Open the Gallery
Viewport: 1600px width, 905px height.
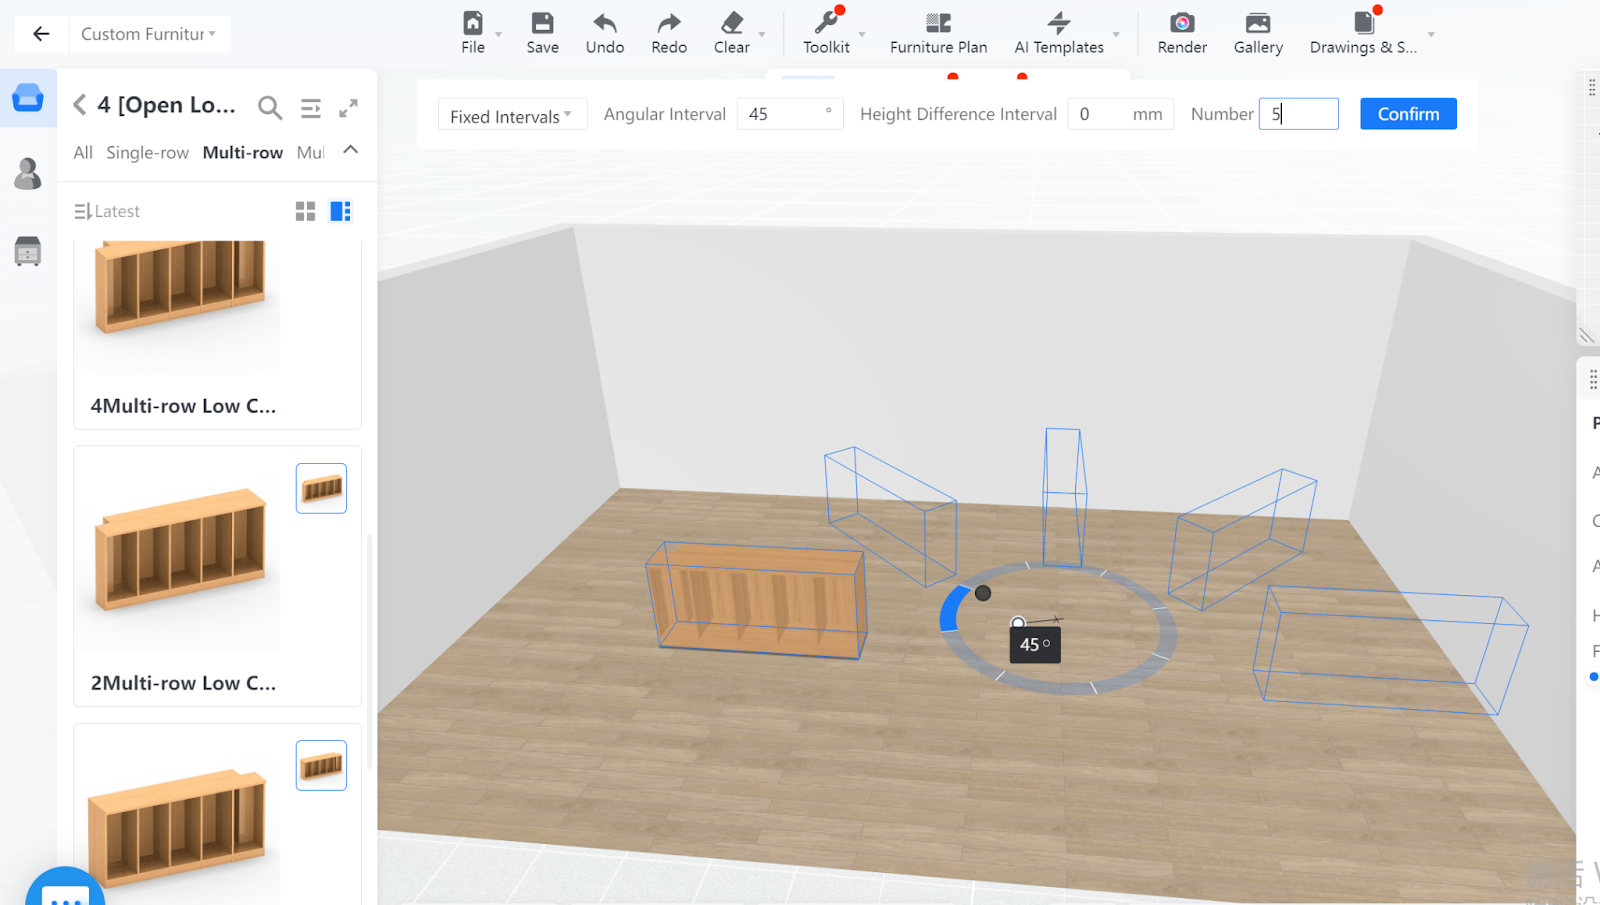point(1257,32)
